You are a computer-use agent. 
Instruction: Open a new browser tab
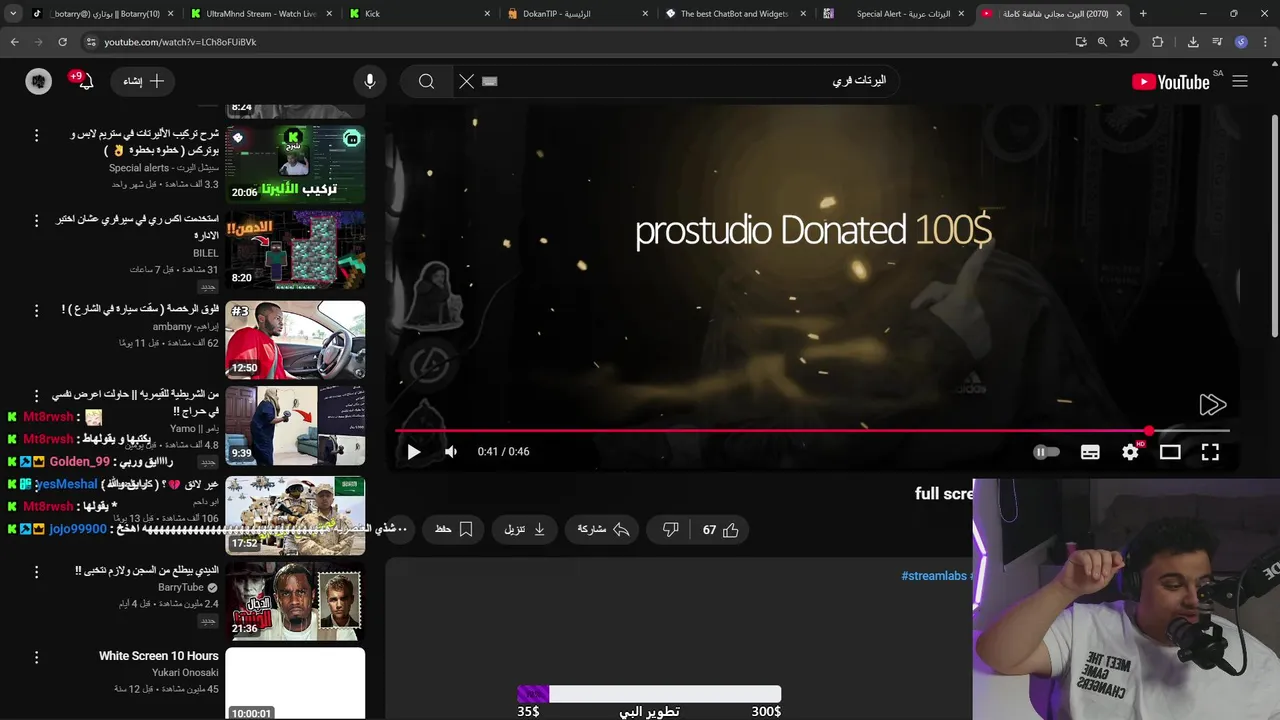(1143, 14)
